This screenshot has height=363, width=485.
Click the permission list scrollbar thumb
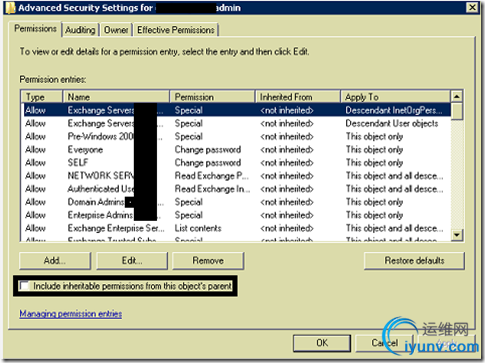(x=457, y=111)
